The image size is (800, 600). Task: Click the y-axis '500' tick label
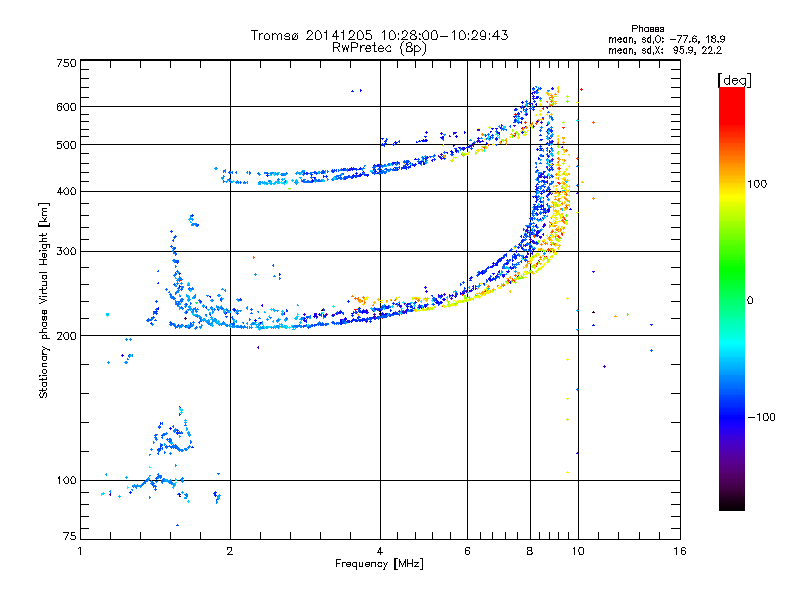click(66, 145)
